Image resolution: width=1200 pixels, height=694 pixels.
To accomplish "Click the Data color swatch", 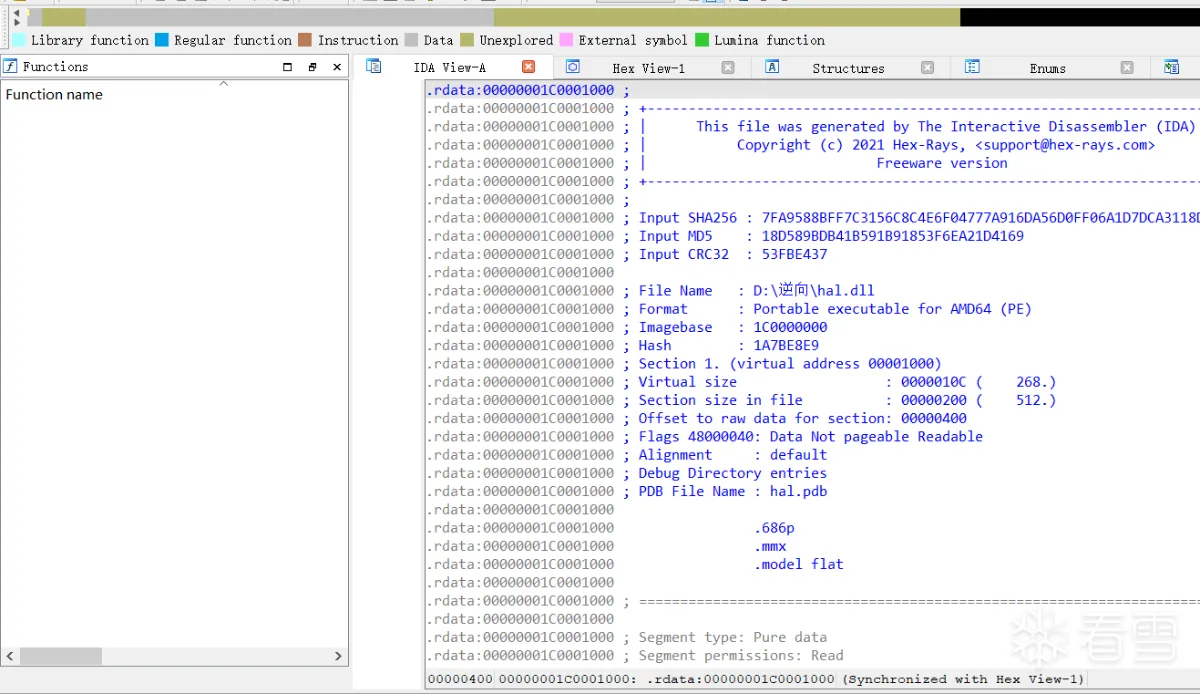I will tap(411, 40).
